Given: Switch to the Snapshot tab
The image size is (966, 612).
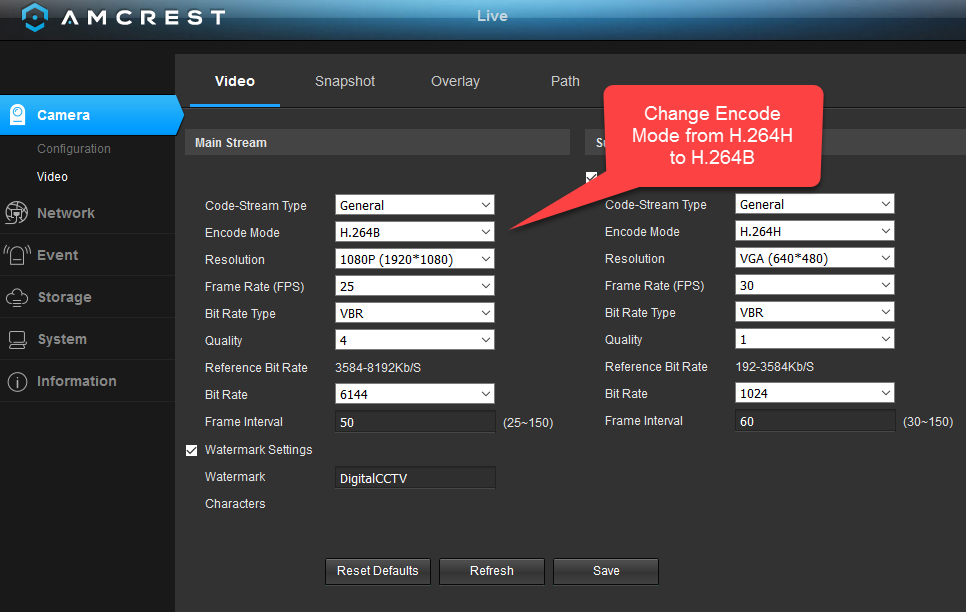Looking at the screenshot, I should tap(345, 81).
